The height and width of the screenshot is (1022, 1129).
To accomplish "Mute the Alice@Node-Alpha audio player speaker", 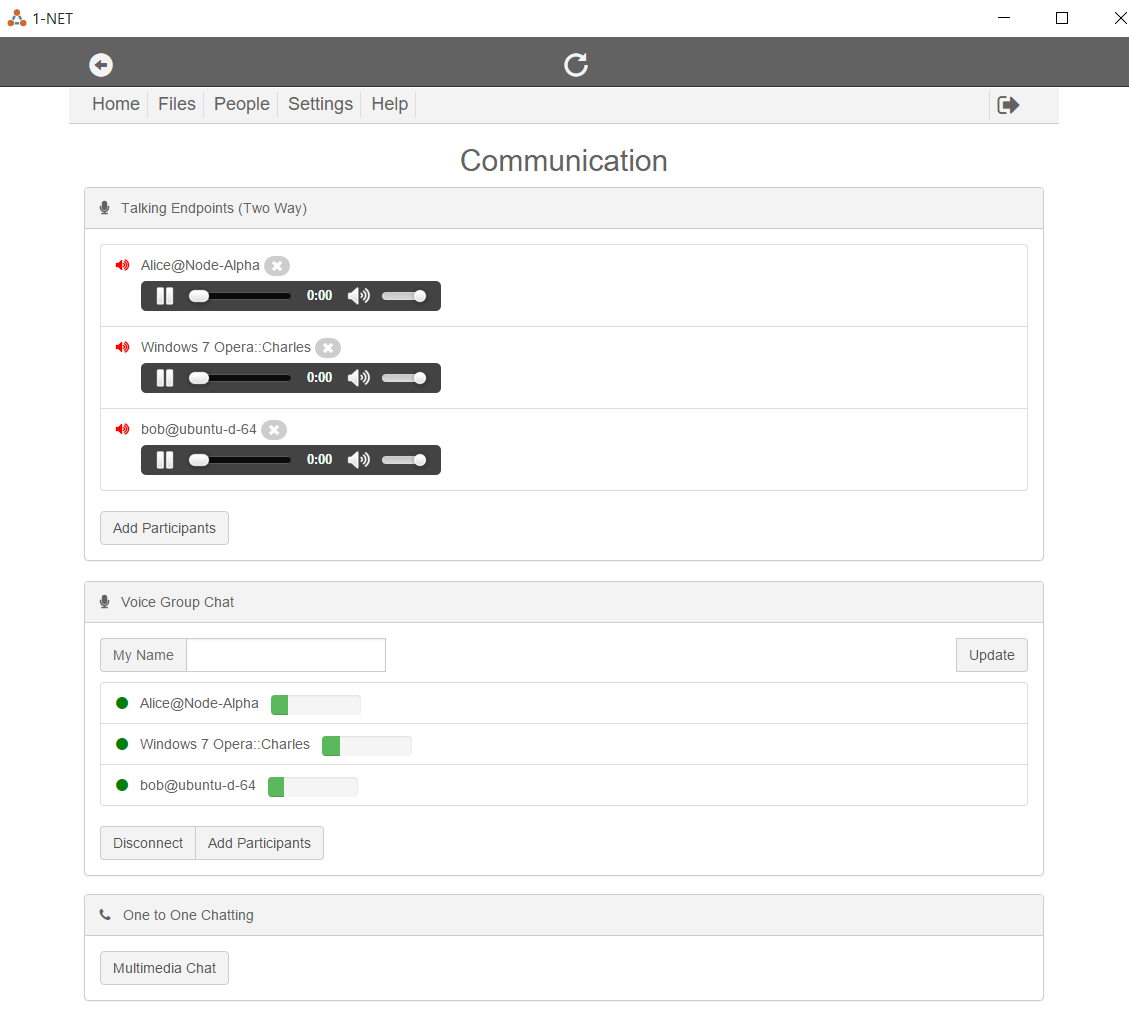I will click(358, 296).
